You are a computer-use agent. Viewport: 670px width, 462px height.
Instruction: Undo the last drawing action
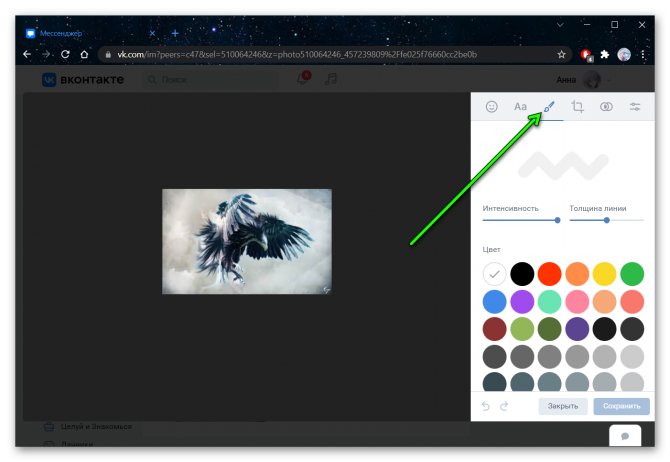point(485,406)
